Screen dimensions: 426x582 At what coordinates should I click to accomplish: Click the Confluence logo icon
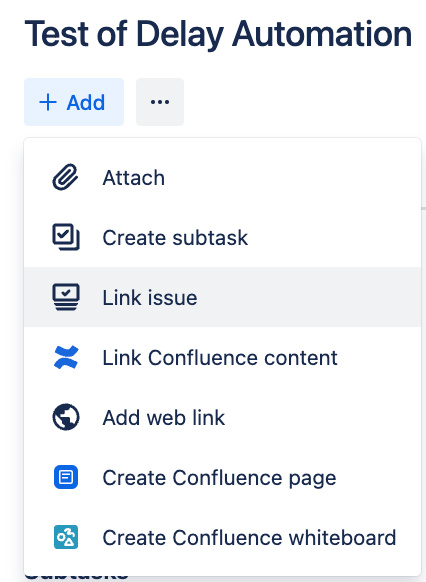[66, 357]
